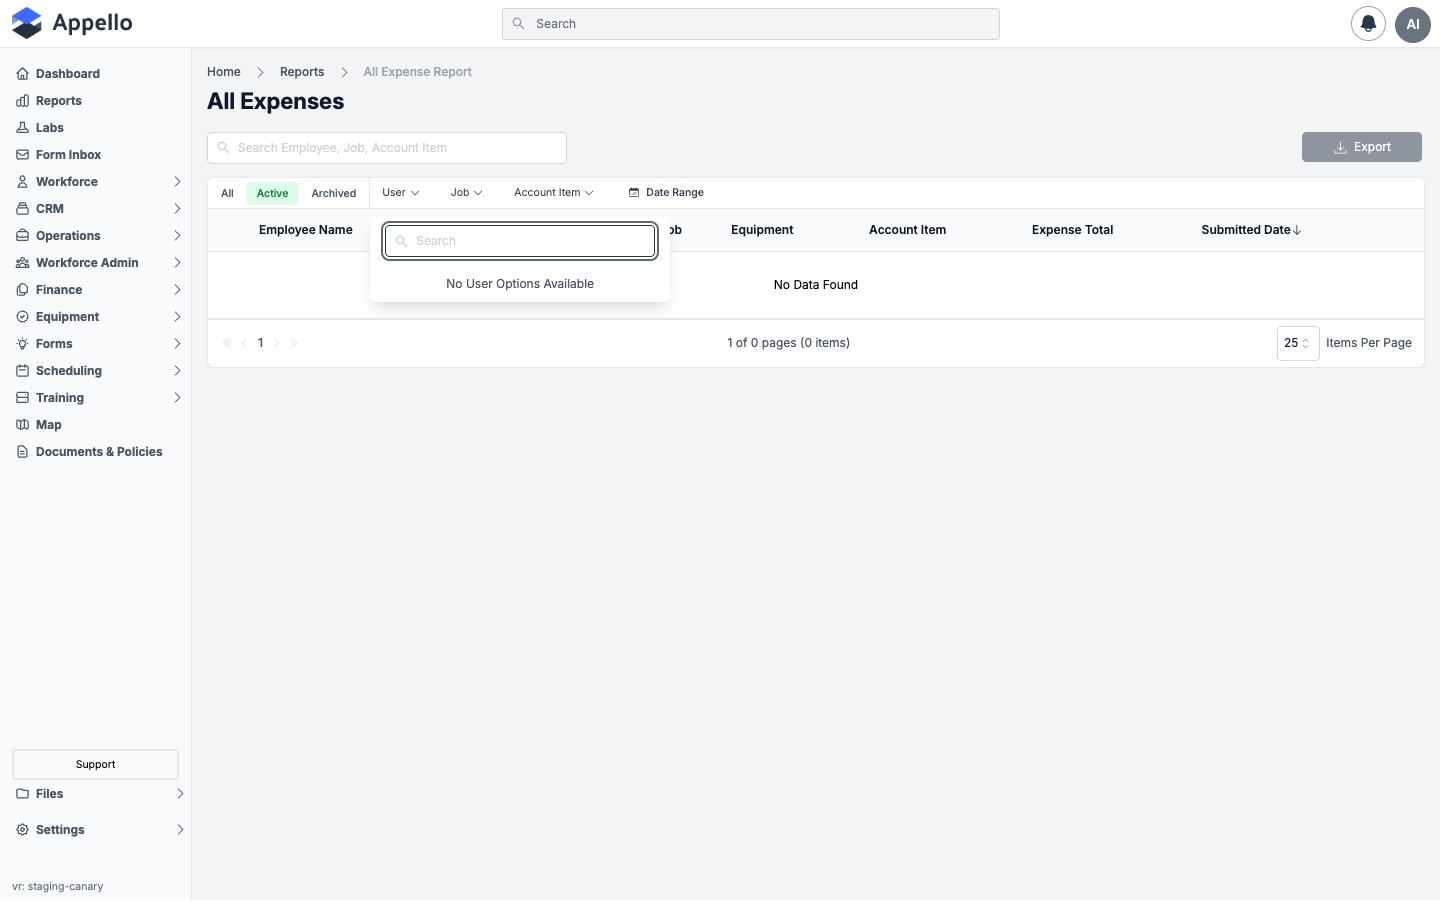Toggle the User filter dropdown
1440x918 pixels.
click(x=400, y=193)
